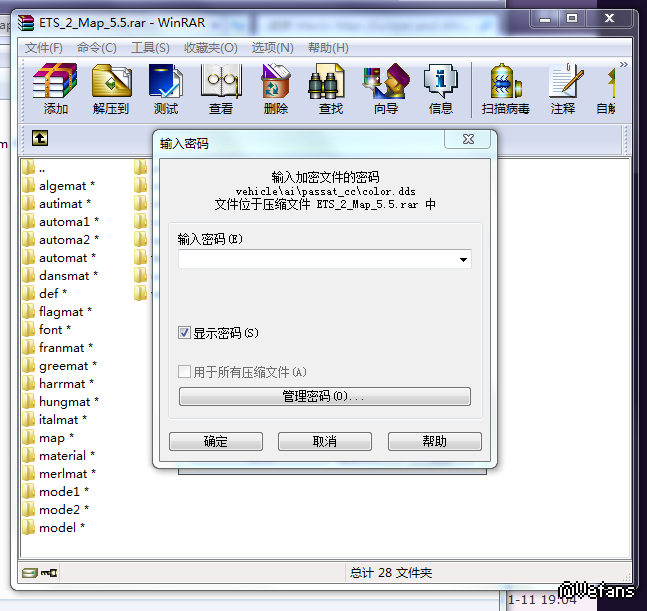This screenshot has height=611, width=647.
Task: Open the 帮助(H) menu
Action: [x=328, y=48]
